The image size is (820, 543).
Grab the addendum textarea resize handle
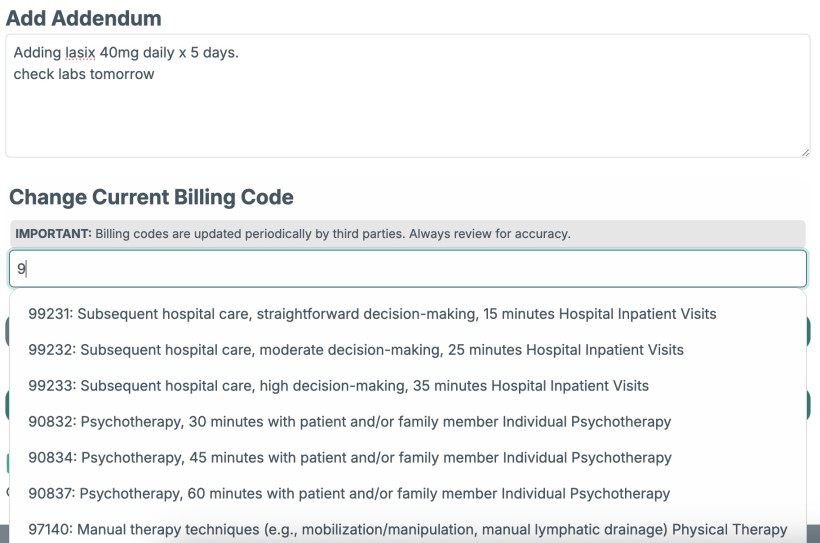click(x=804, y=151)
